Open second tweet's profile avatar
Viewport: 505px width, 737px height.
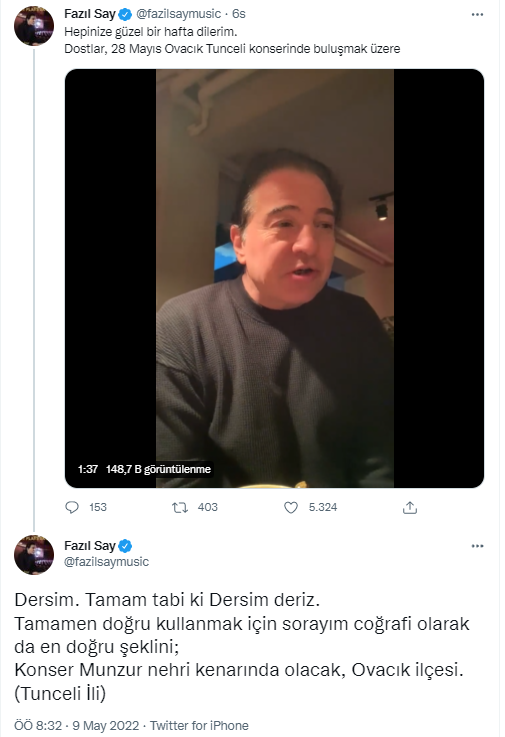point(34,555)
